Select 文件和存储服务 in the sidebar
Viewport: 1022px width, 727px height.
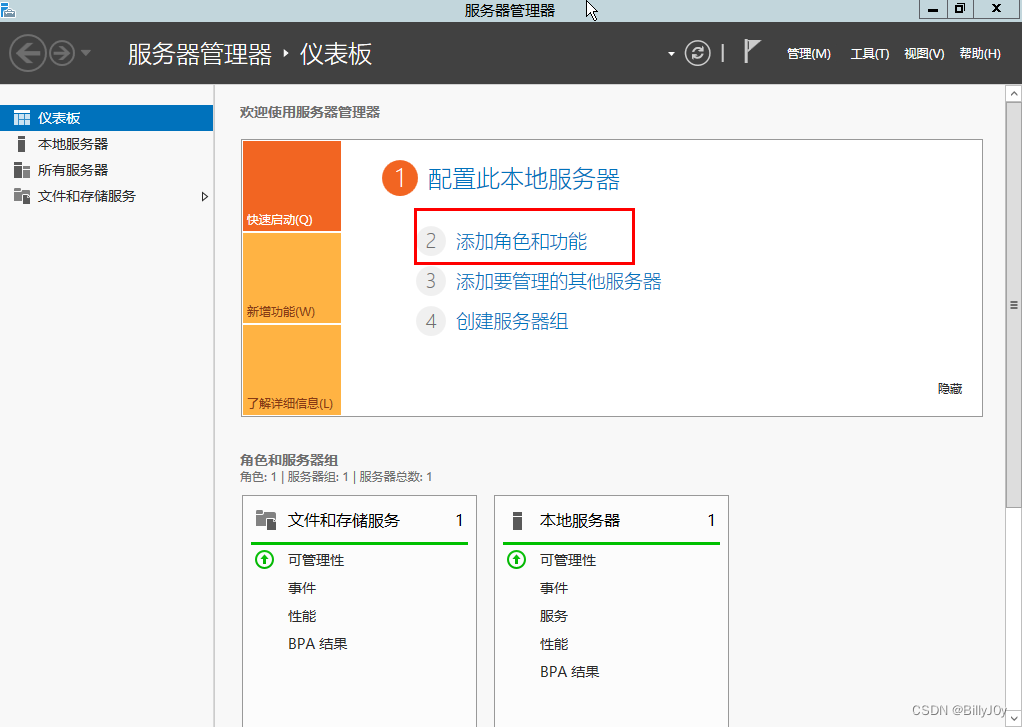click(106, 196)
